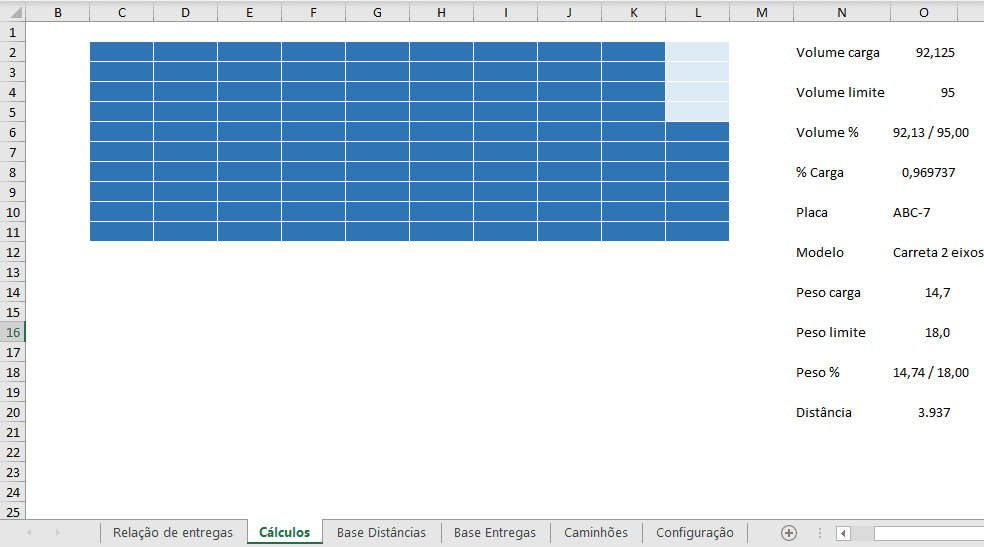The width and height of the screenshot is (984, 547).
Task: Select row 1 header
Action: pos(13,33)
